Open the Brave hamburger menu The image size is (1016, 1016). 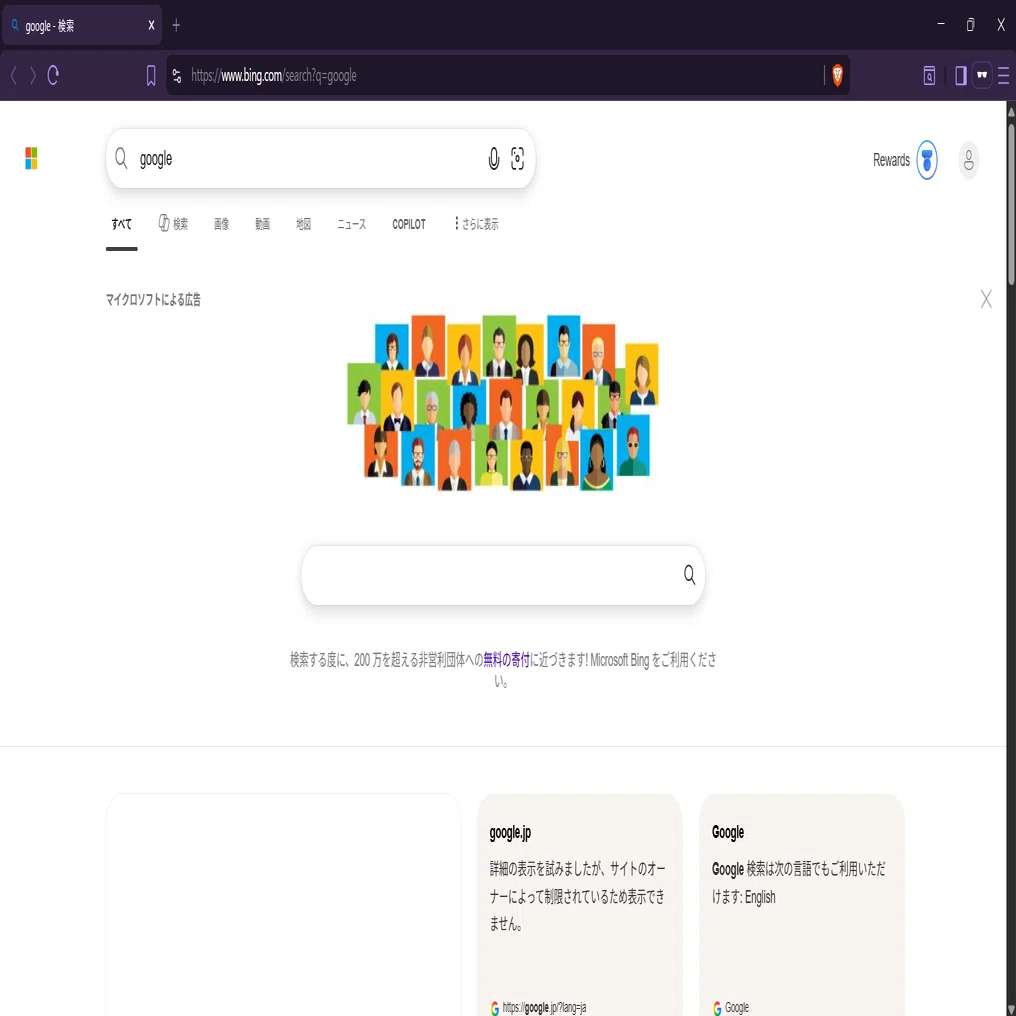[x=1004, y=76]
